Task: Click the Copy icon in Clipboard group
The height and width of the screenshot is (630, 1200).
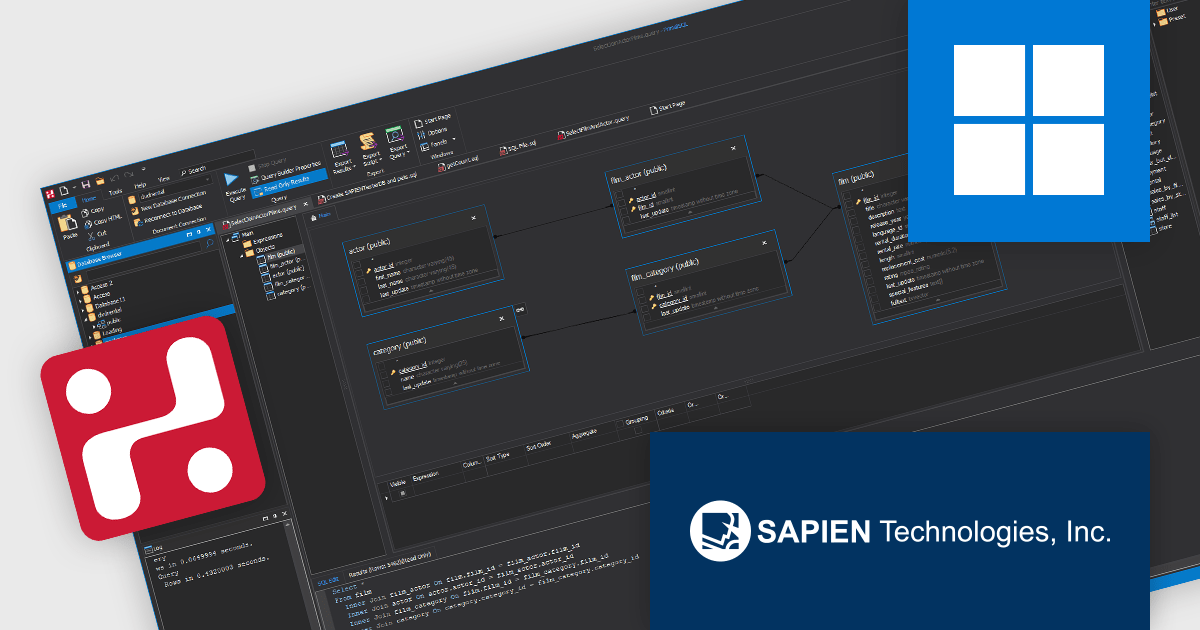Action: click(x=86, y=213)
